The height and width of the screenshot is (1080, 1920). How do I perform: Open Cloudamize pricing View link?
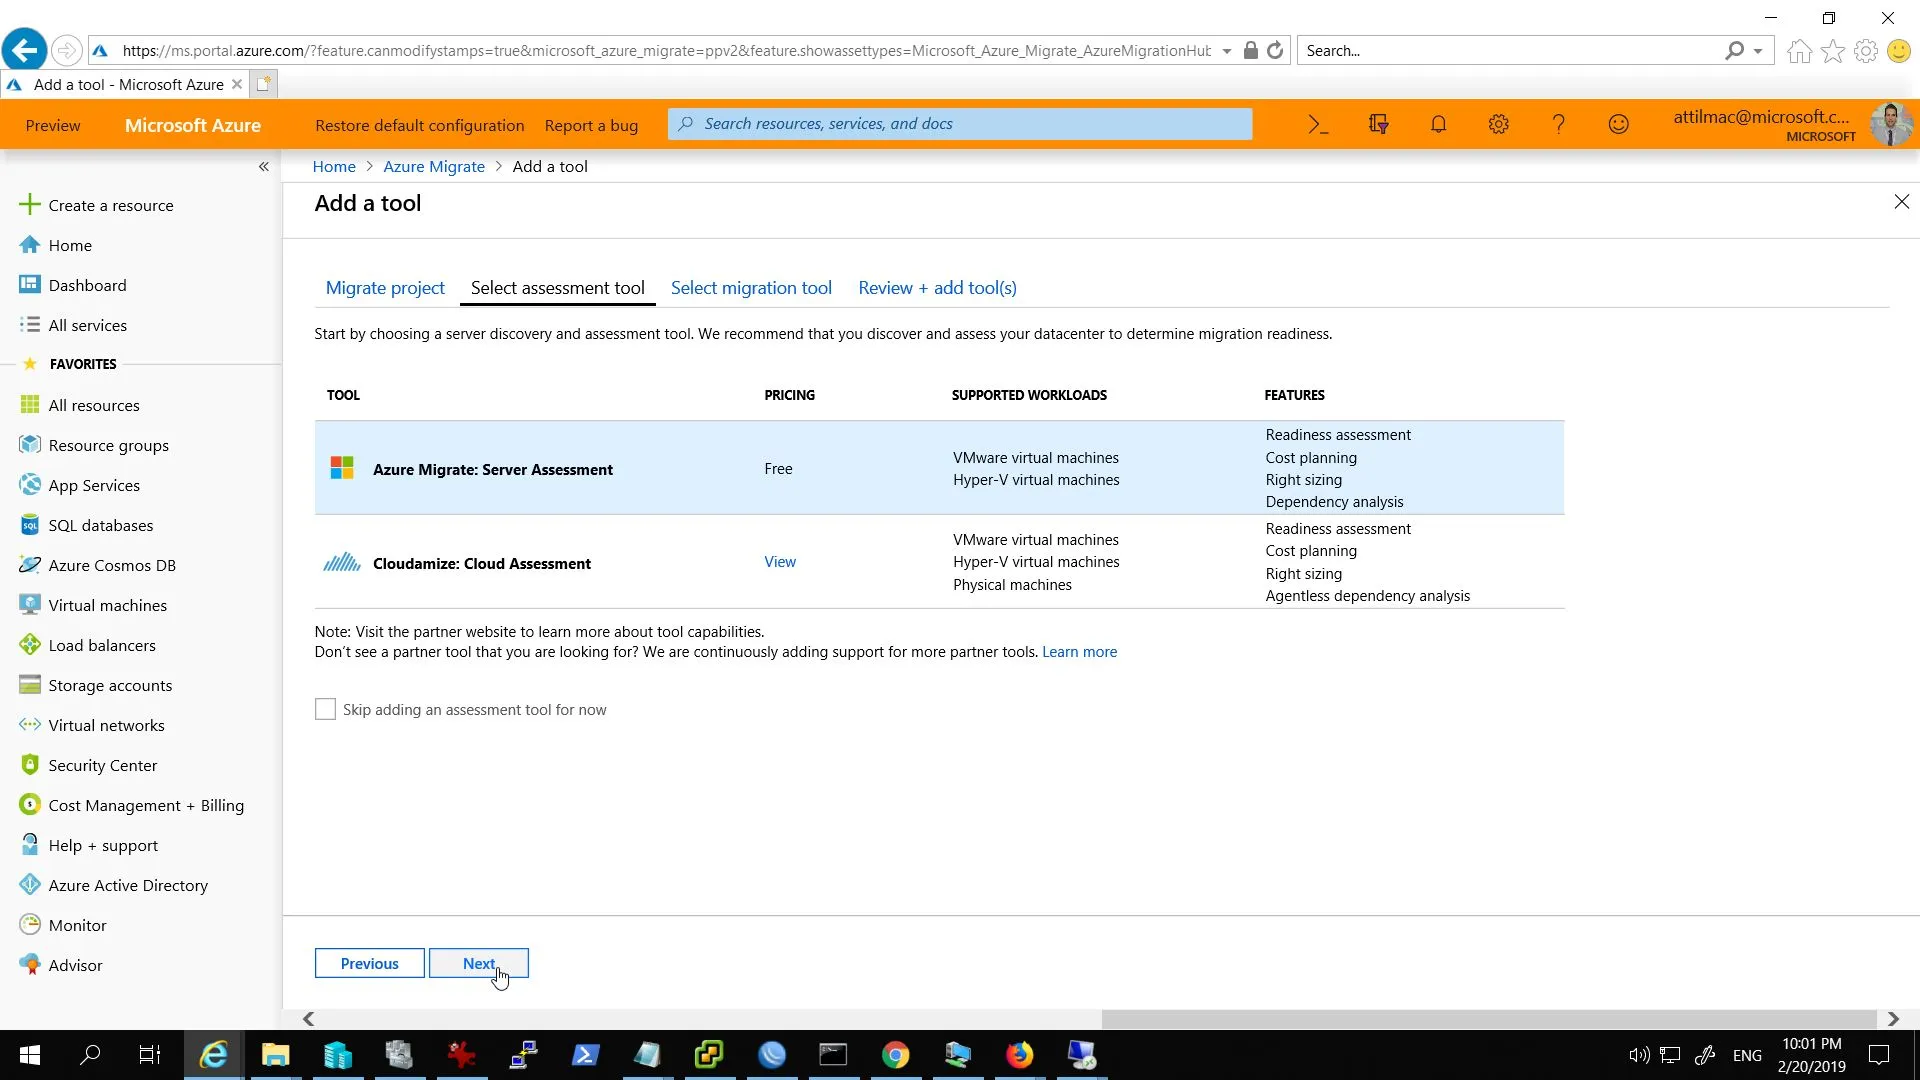(x=780, y=562)
